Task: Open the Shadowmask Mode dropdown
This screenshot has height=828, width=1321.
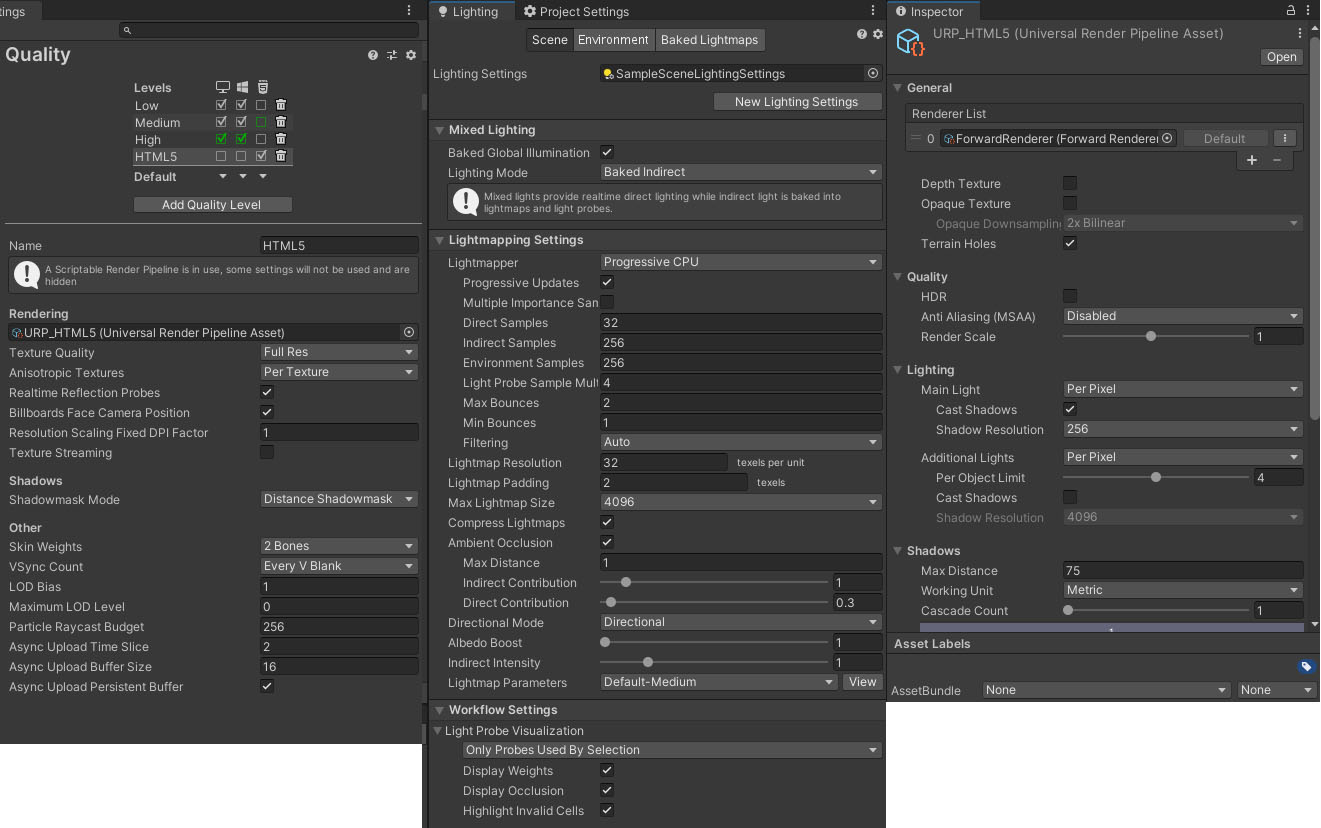Action: pyautogui.click(x=338, y=499)
